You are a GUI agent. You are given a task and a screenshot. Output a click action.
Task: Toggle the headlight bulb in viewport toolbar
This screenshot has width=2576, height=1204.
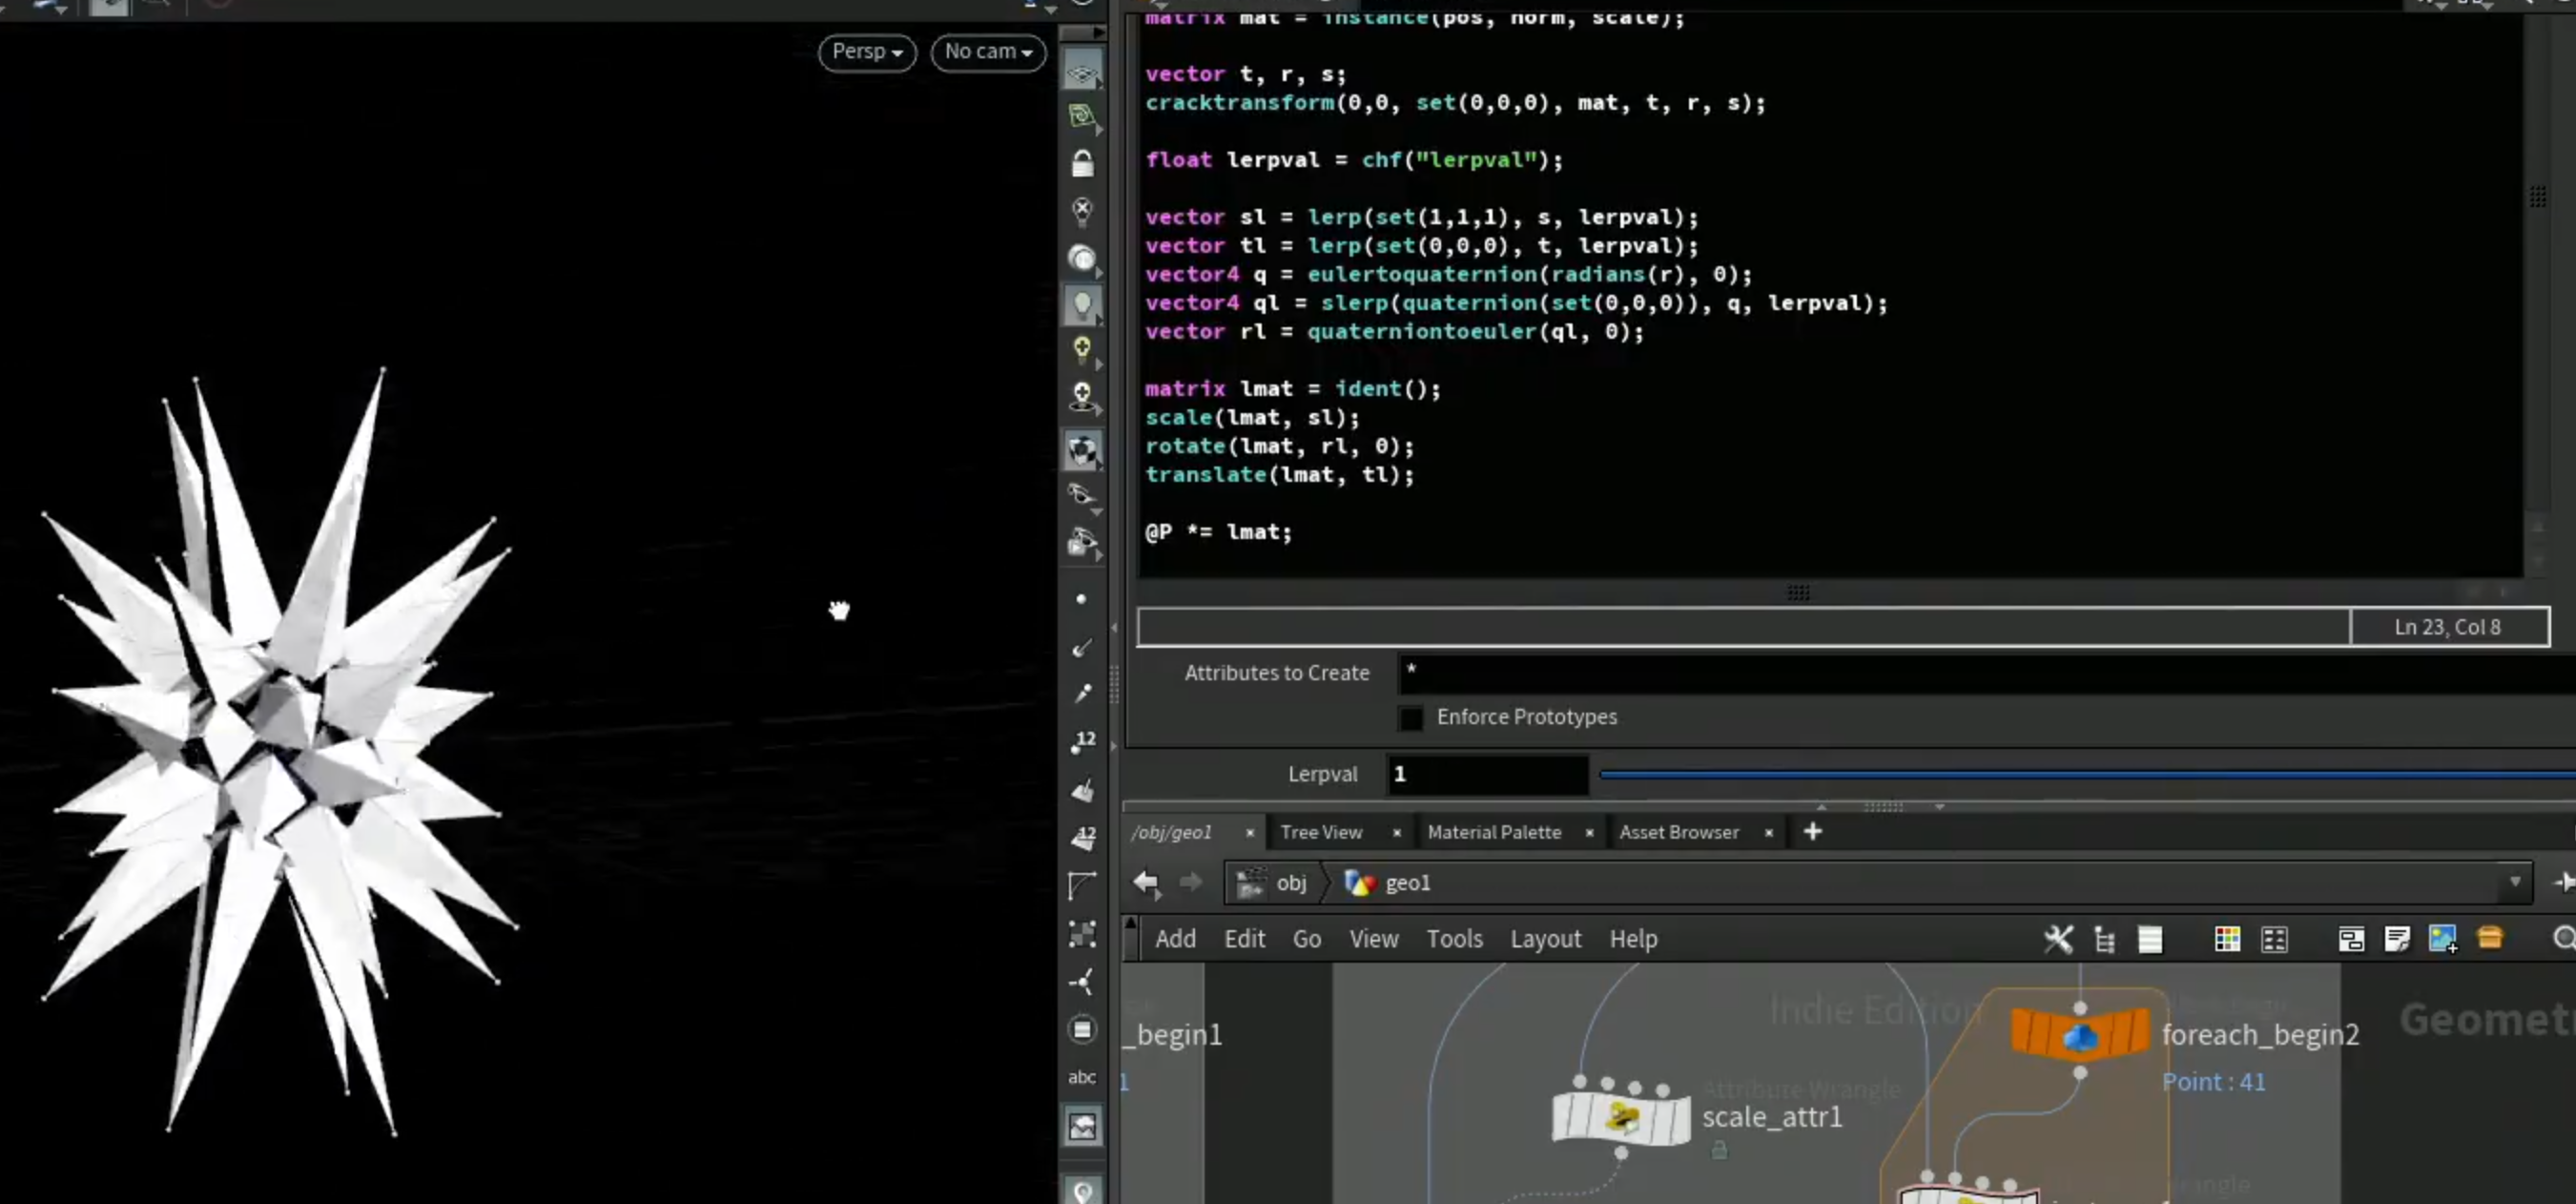click(1082, 305)
